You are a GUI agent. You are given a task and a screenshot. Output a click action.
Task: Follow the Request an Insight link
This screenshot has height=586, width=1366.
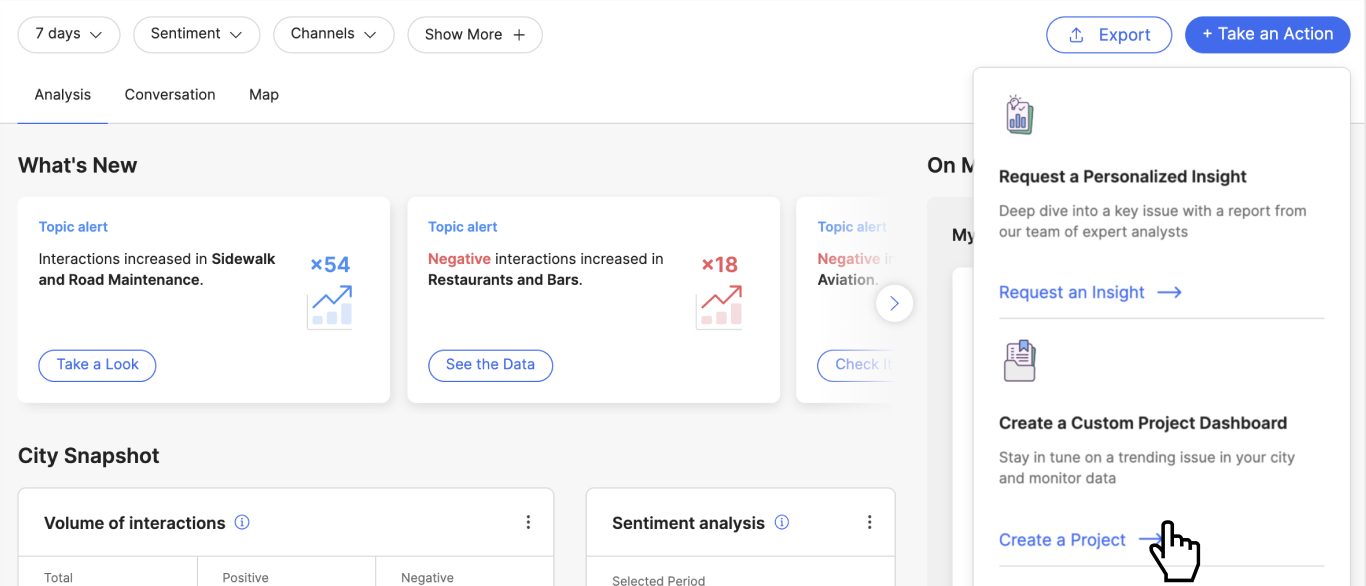click(1091, 292)
